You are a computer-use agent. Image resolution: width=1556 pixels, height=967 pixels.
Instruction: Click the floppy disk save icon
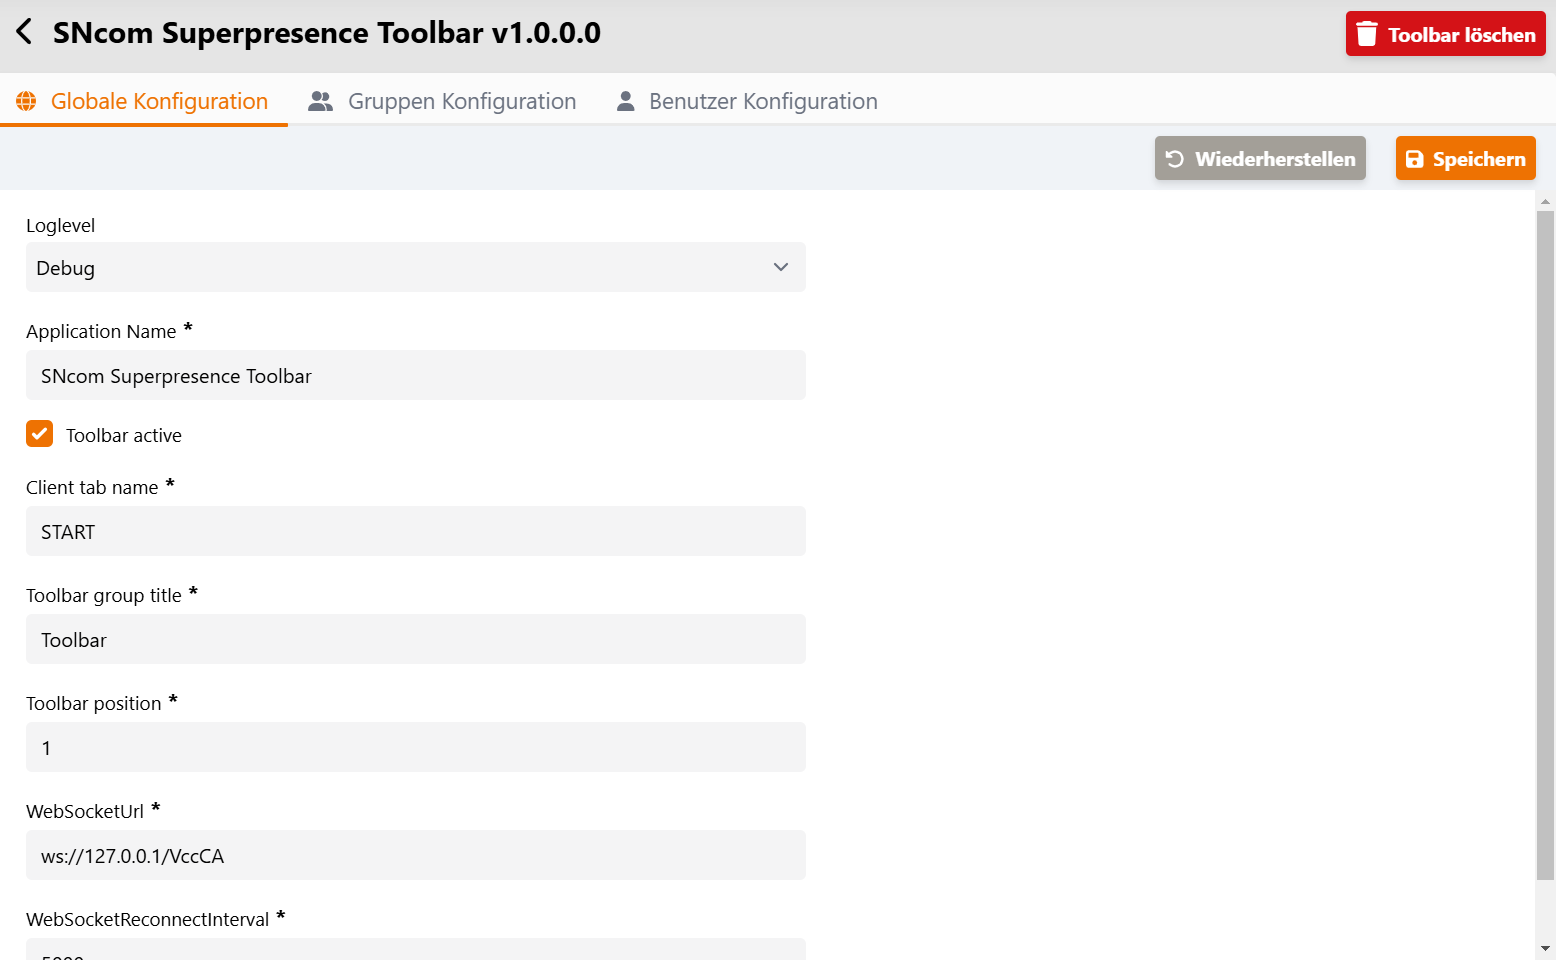coord(1414,159)
